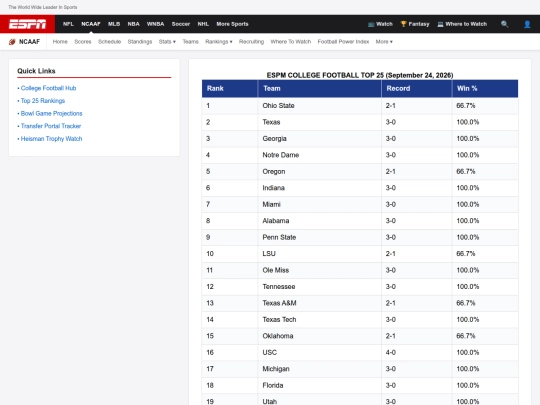This screenshot has height=405, width=540.
Task: Open More Sports menu
Action: click(x=232, y=24)
